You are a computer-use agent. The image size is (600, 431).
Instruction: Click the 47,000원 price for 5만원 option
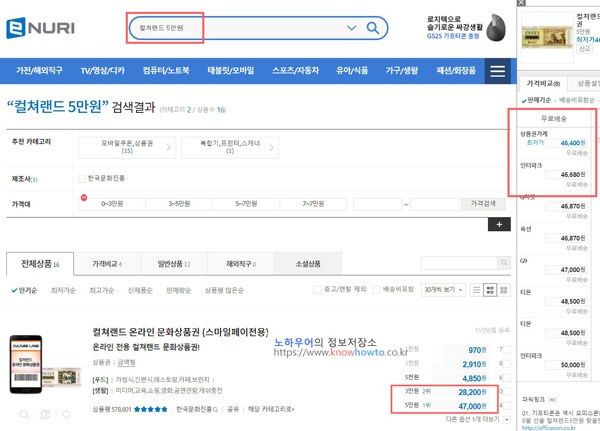(x=472, y=406)
